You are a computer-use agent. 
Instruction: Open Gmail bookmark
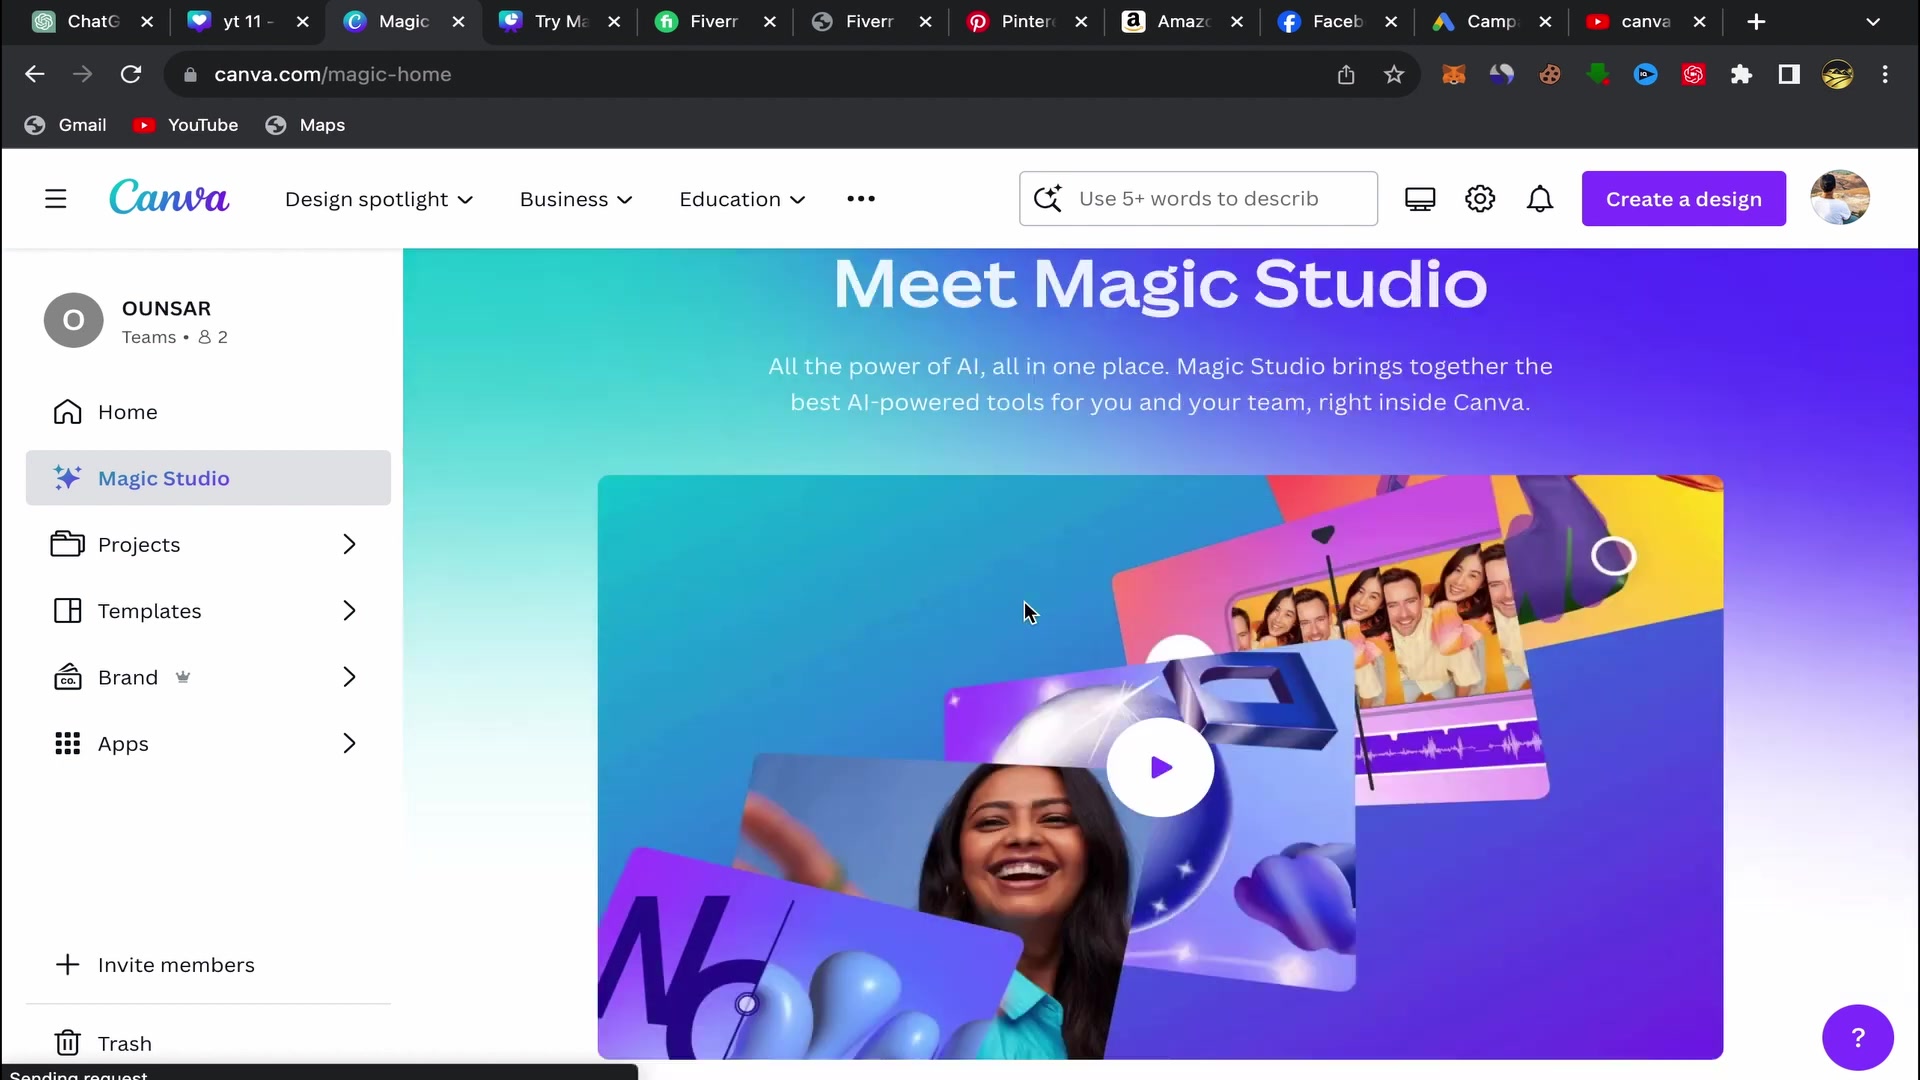pos(66,125)
